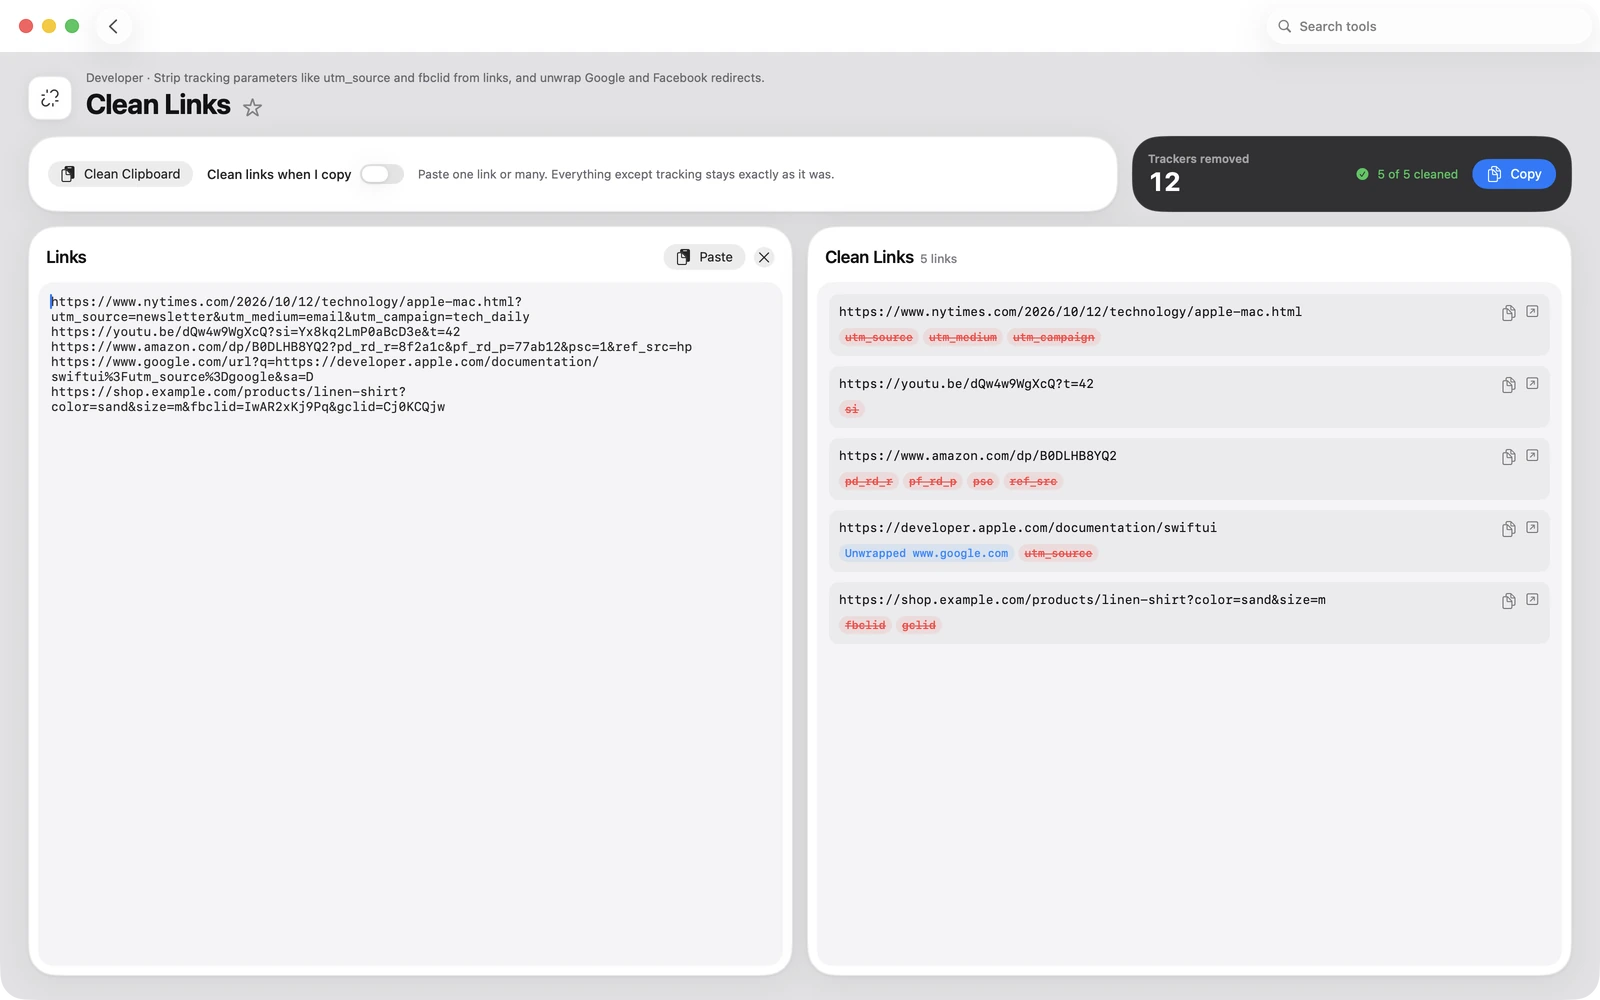The width and height of the screenshot is (1600, 1000).
Task: Click the removed utm_medium tracker tag
Action: (x=963, y=338)
